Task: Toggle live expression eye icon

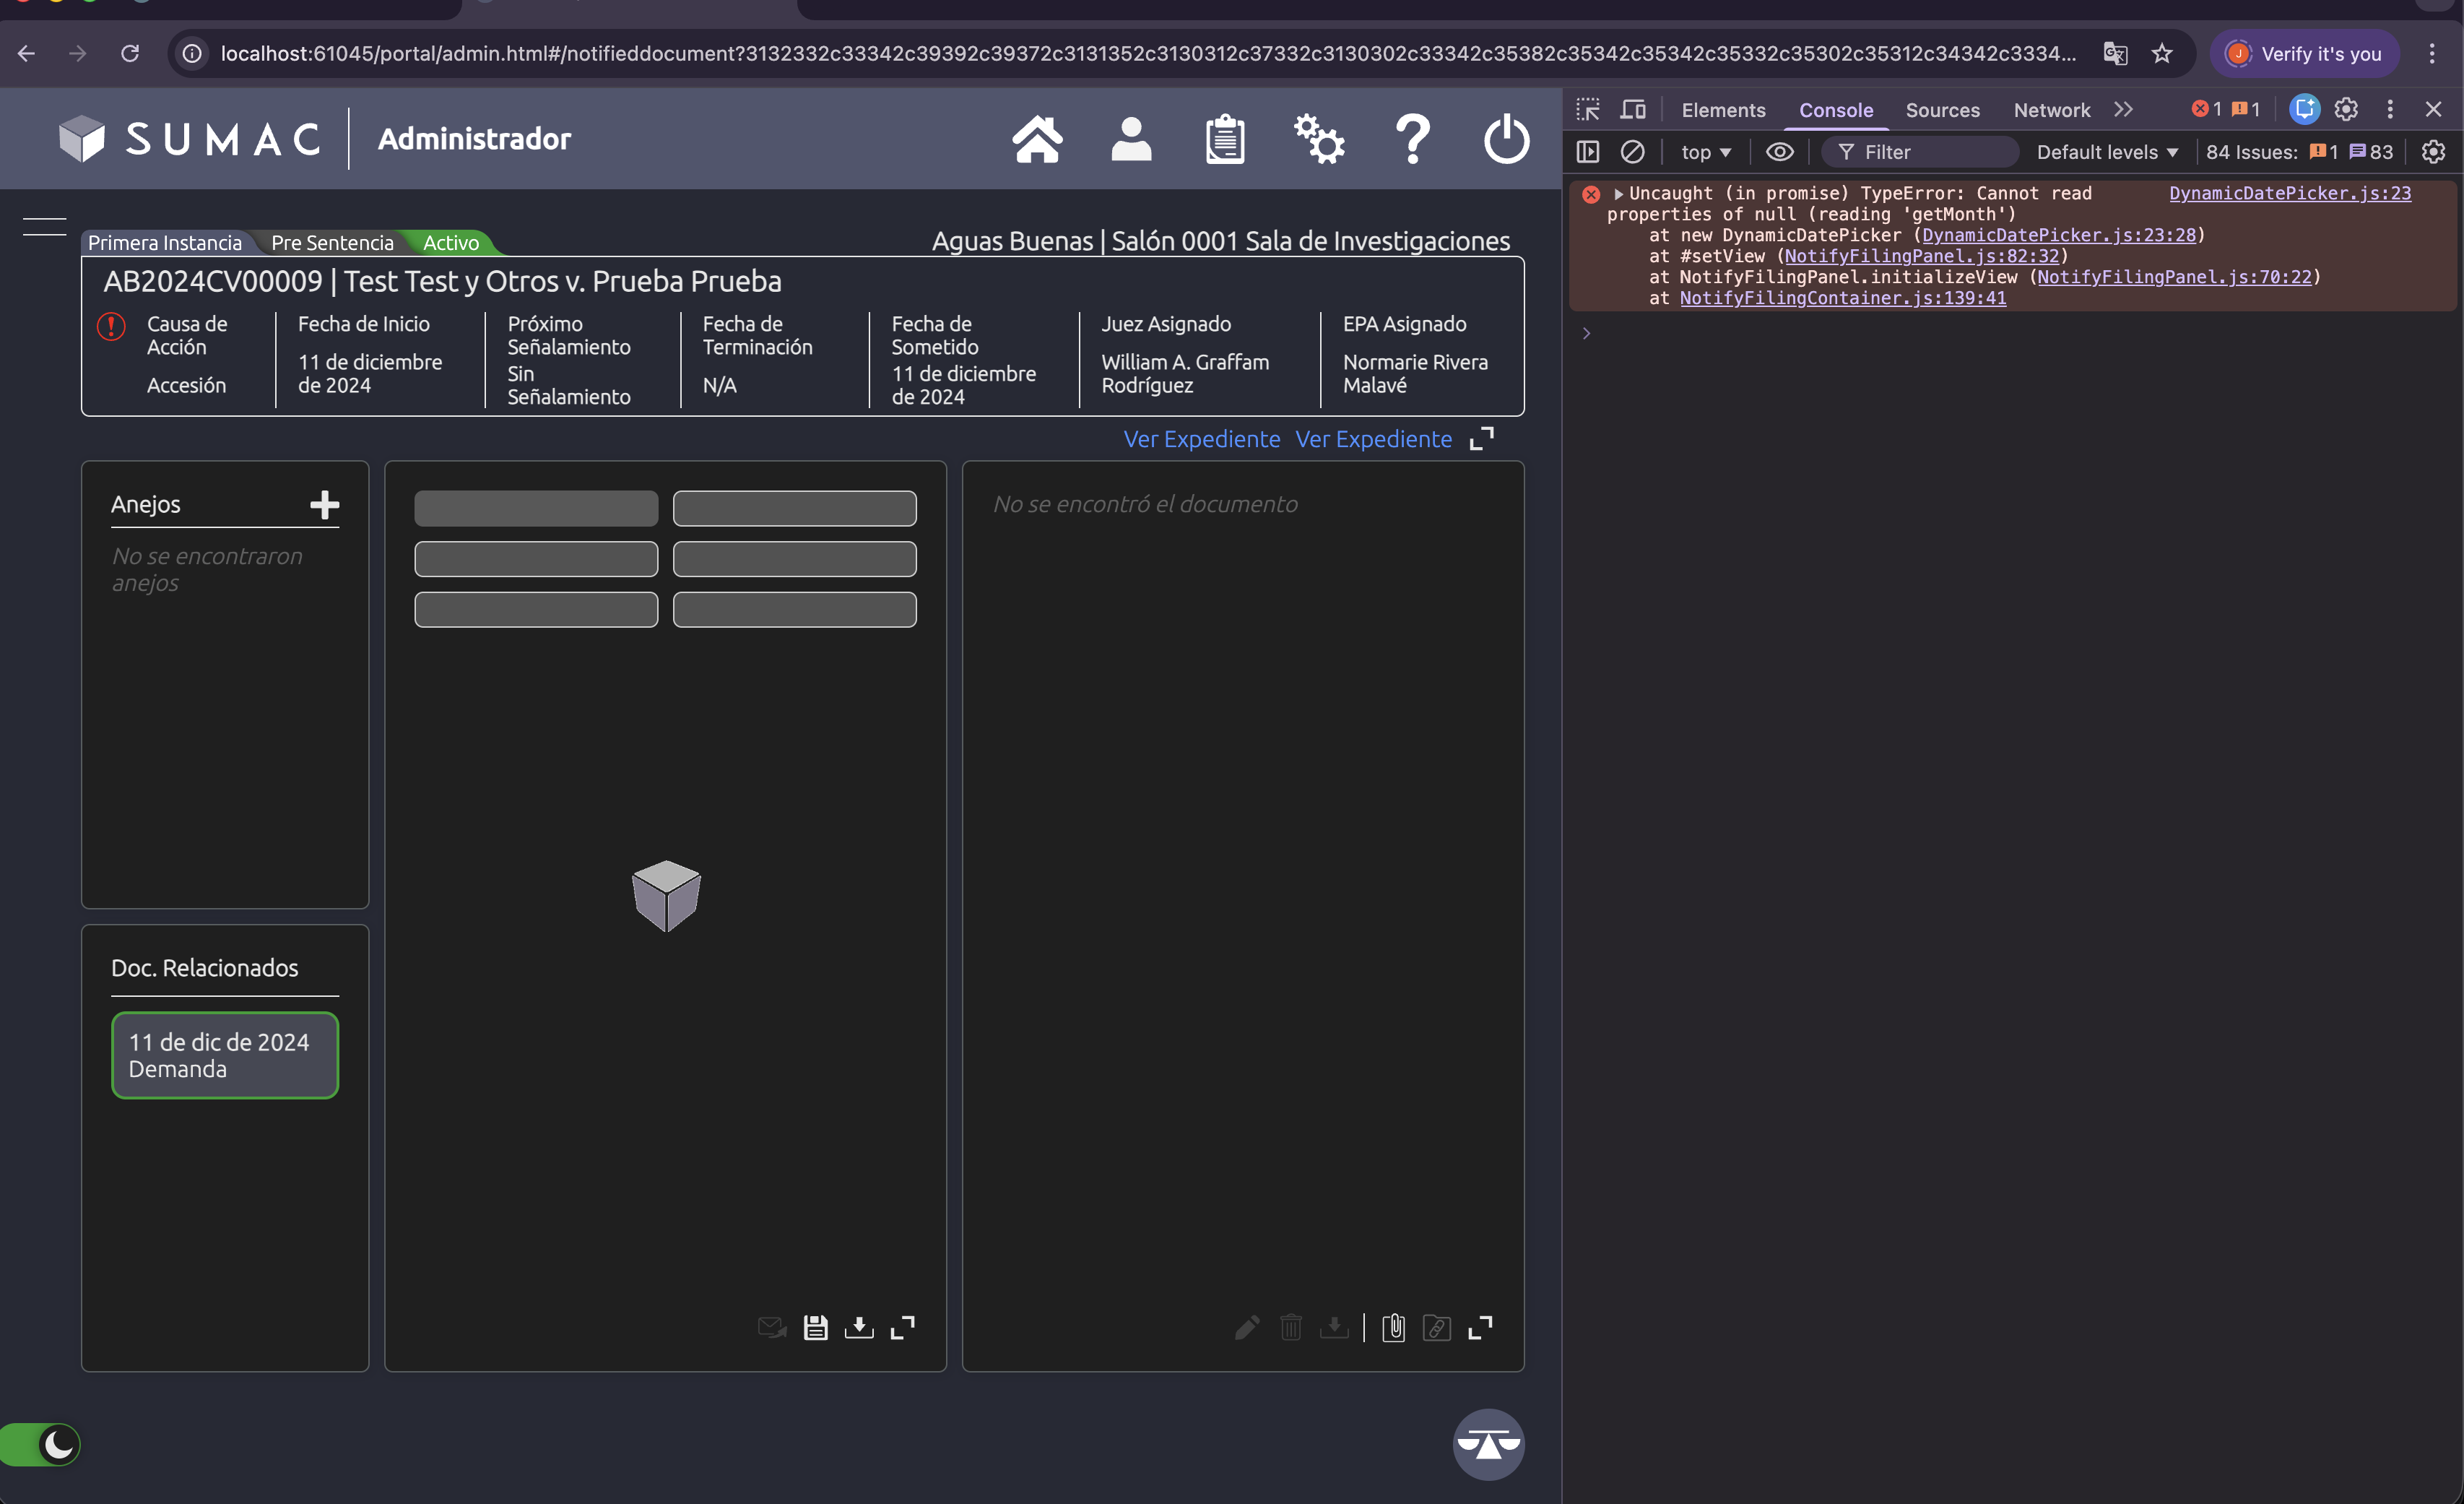Action: (1779, 152)
